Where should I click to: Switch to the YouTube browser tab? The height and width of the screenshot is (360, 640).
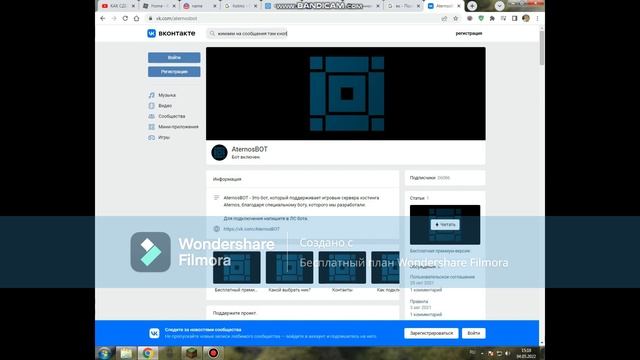click(x=116, y=6)
